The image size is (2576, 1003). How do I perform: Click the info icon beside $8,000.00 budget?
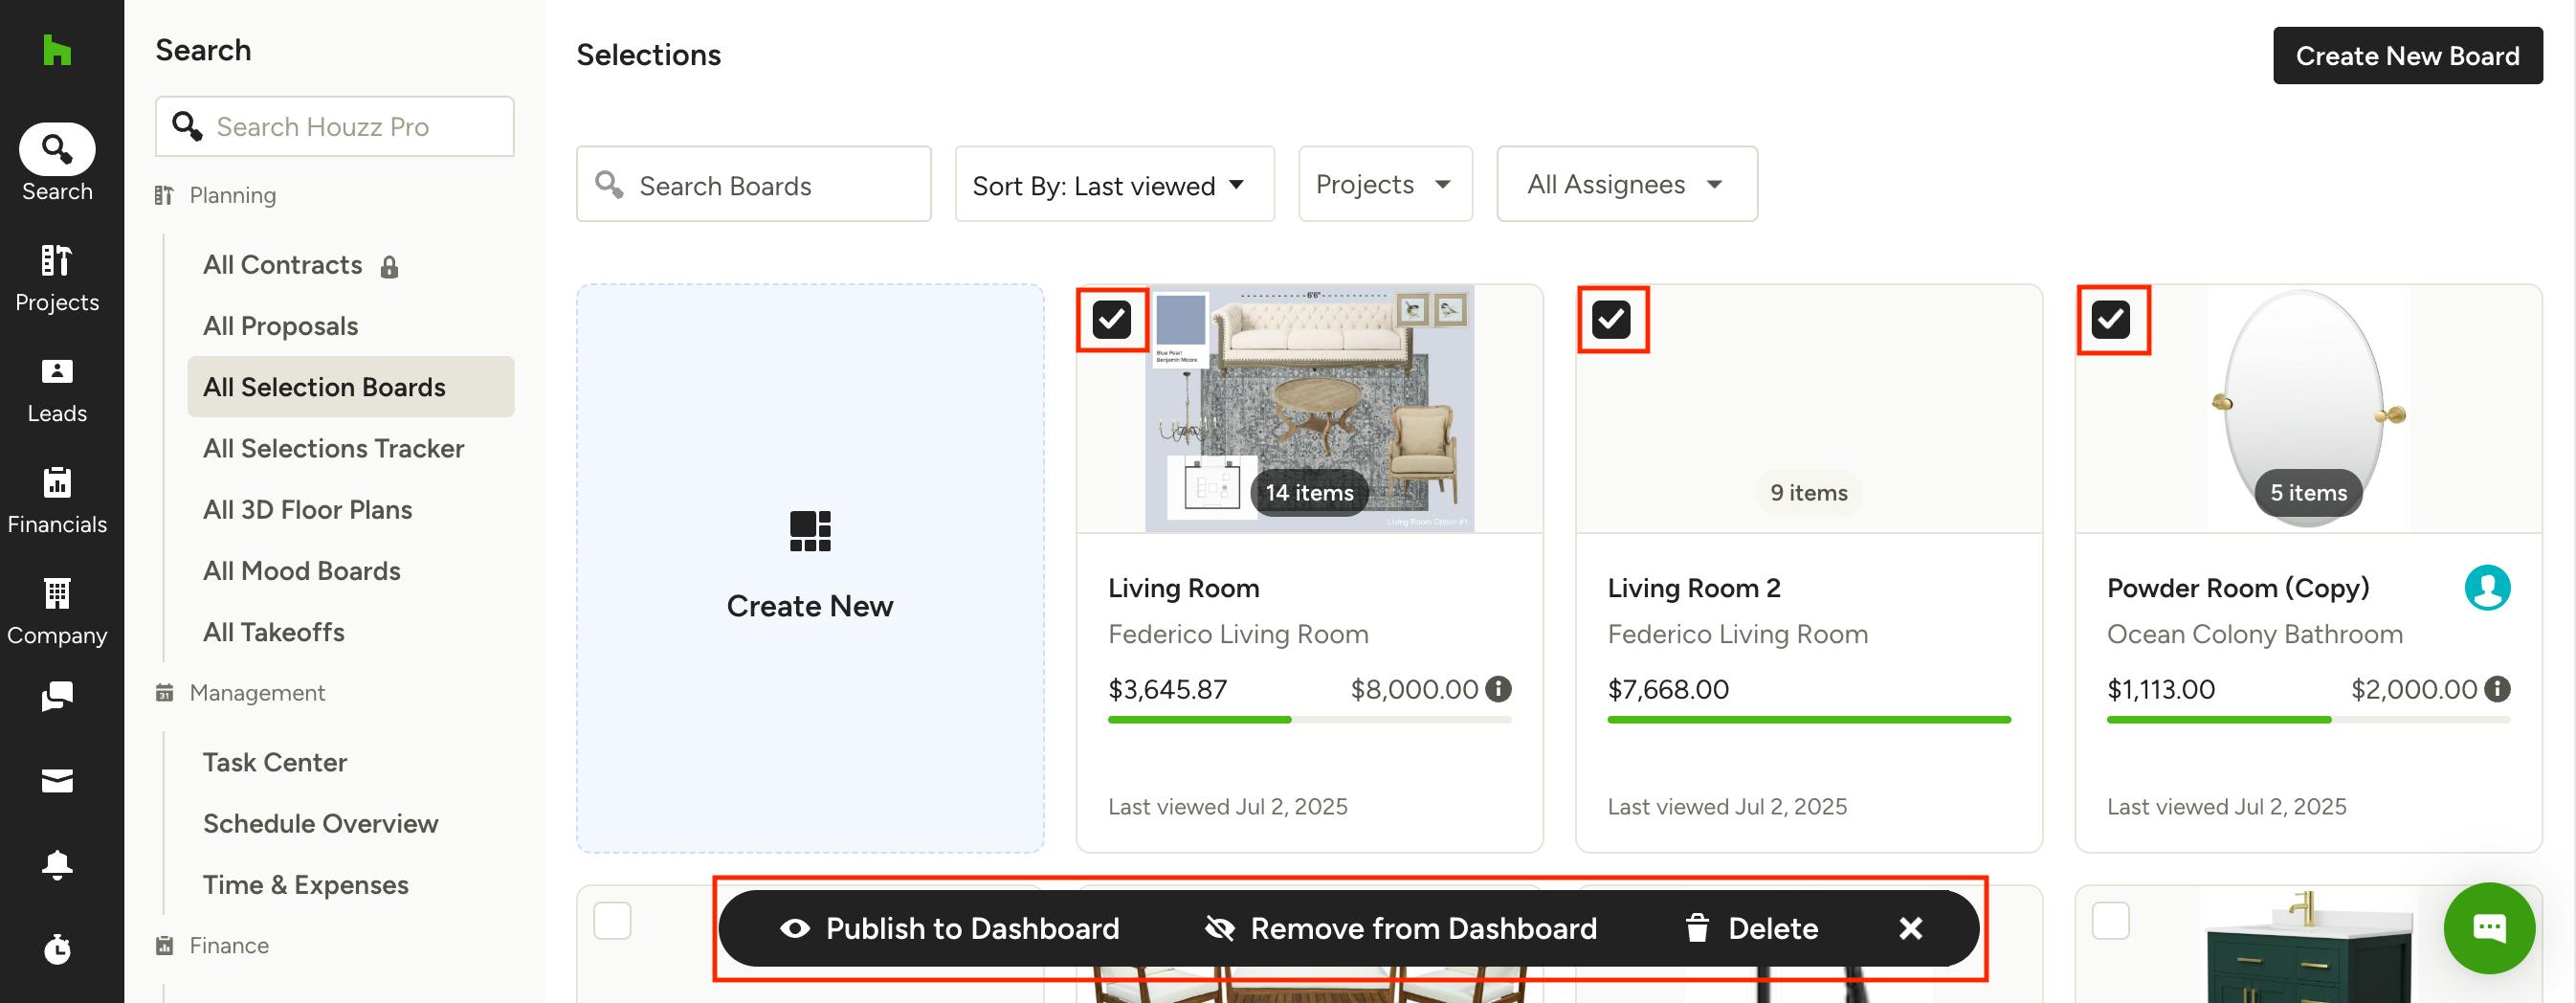point(1497,689)
